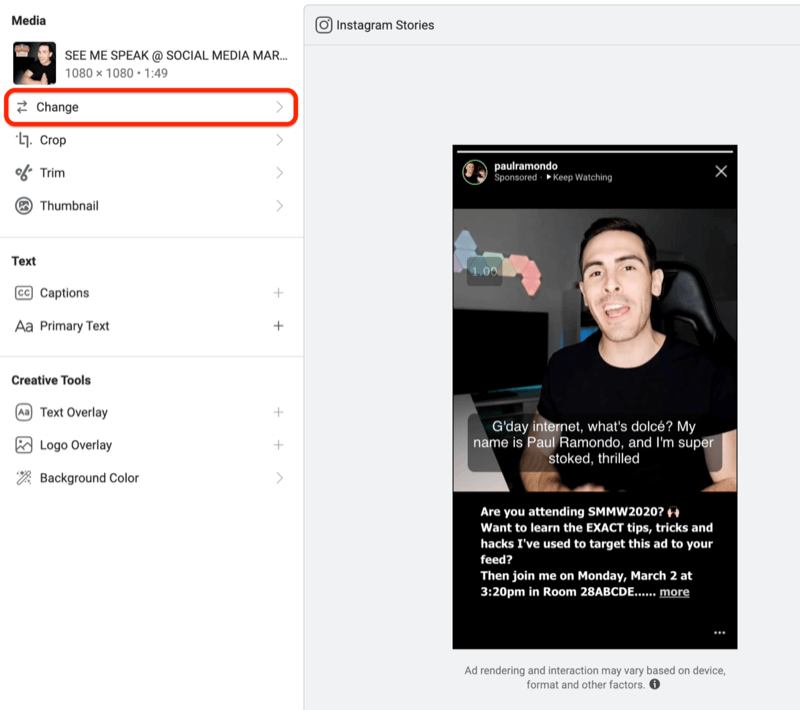Viewport: 800px width, 710px height.
Task: Click the Instagram Stories logo icon
Action: click(x=324, y=25)
